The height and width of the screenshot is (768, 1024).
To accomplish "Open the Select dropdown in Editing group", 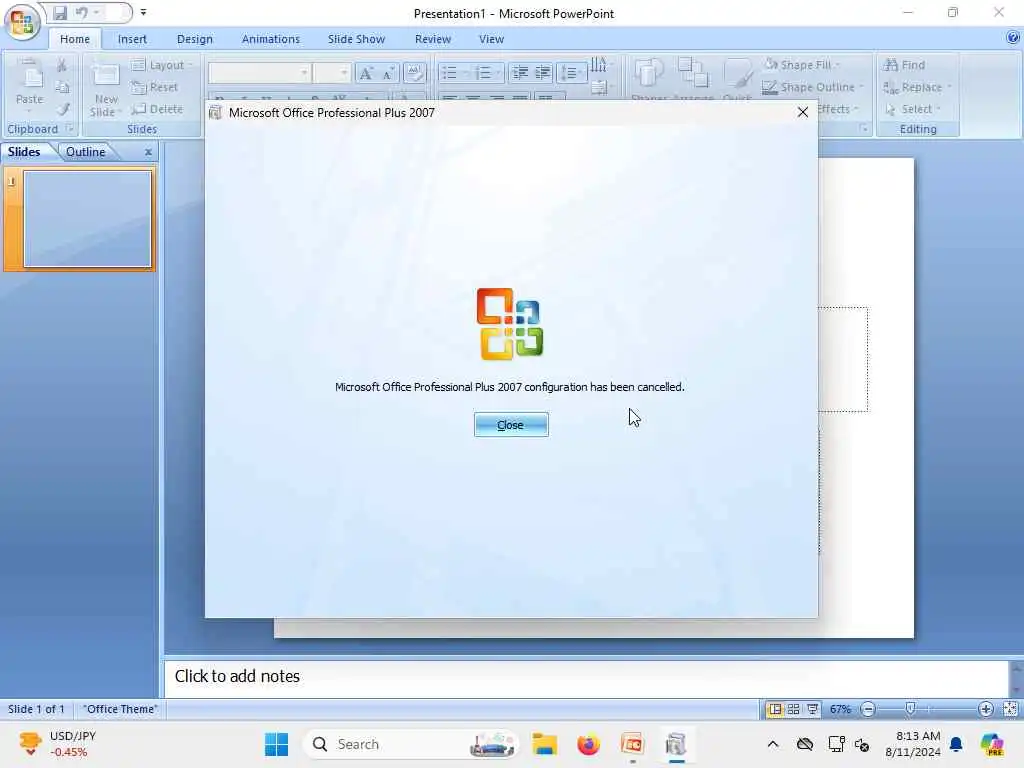I will coord(912,109).
